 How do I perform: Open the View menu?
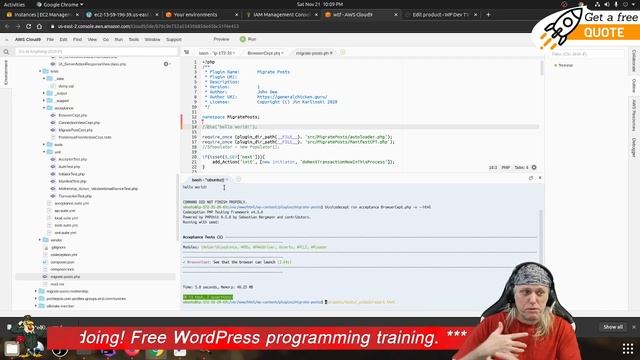pyautogui.click(x=92, y=40)
